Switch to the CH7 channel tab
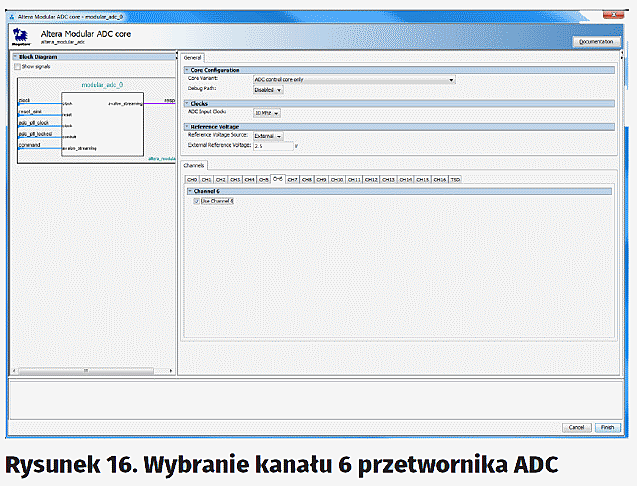This screenshot has width=637, height=486. point(293,179)
